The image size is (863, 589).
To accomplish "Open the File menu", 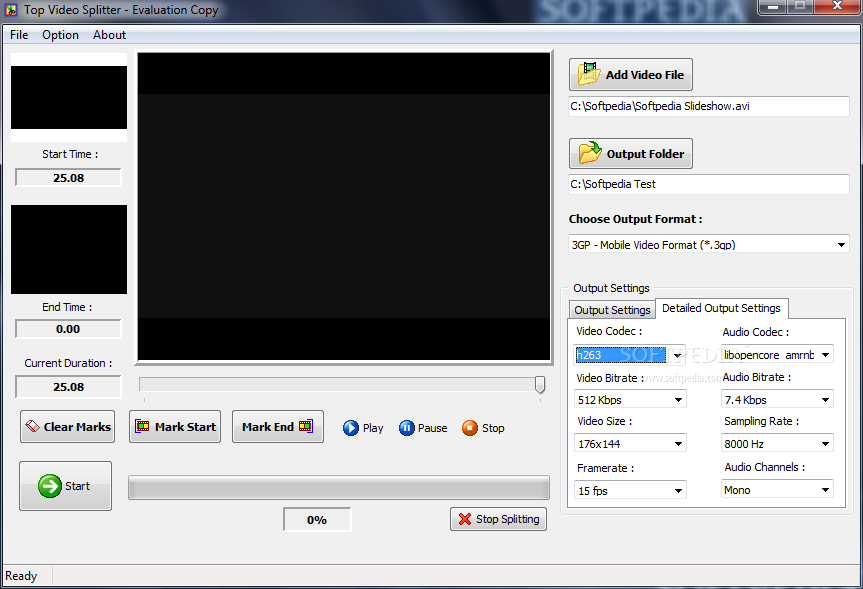I will tap(19, 35).
